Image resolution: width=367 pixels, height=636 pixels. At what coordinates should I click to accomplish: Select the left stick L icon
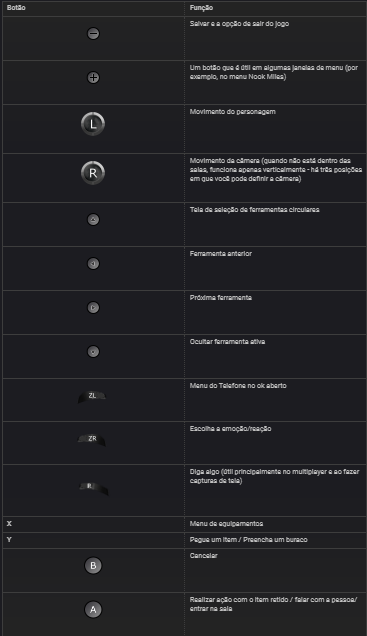coord(93,124)
